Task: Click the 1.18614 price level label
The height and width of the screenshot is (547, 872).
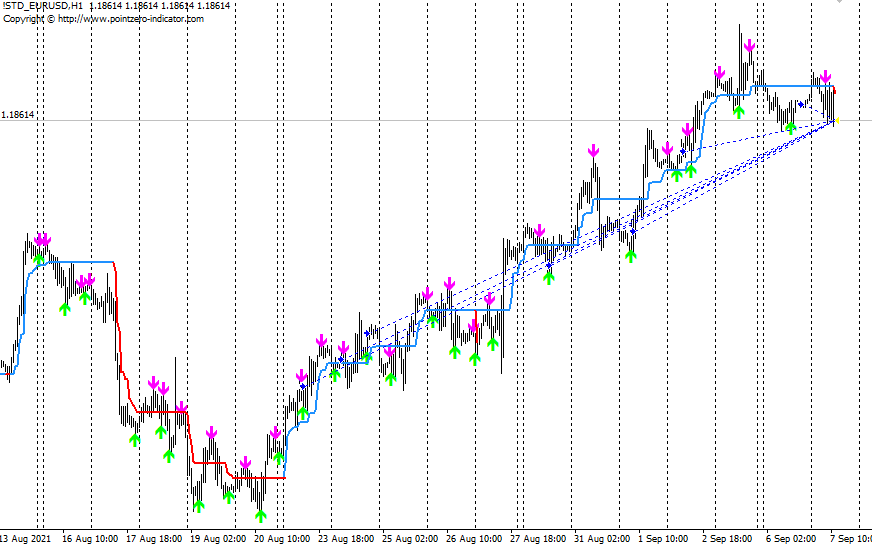Action: pos(18,115)
